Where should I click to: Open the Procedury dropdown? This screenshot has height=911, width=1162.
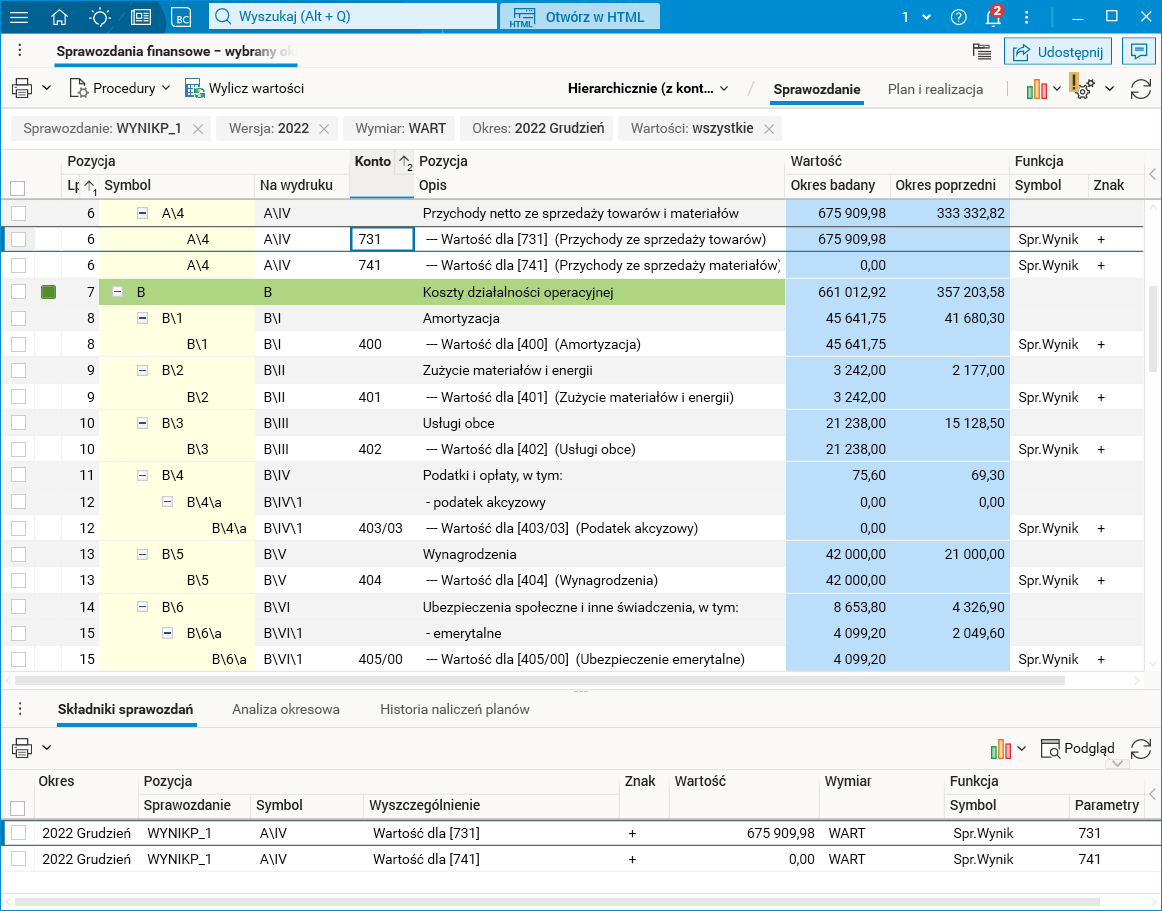click(120, 88)
